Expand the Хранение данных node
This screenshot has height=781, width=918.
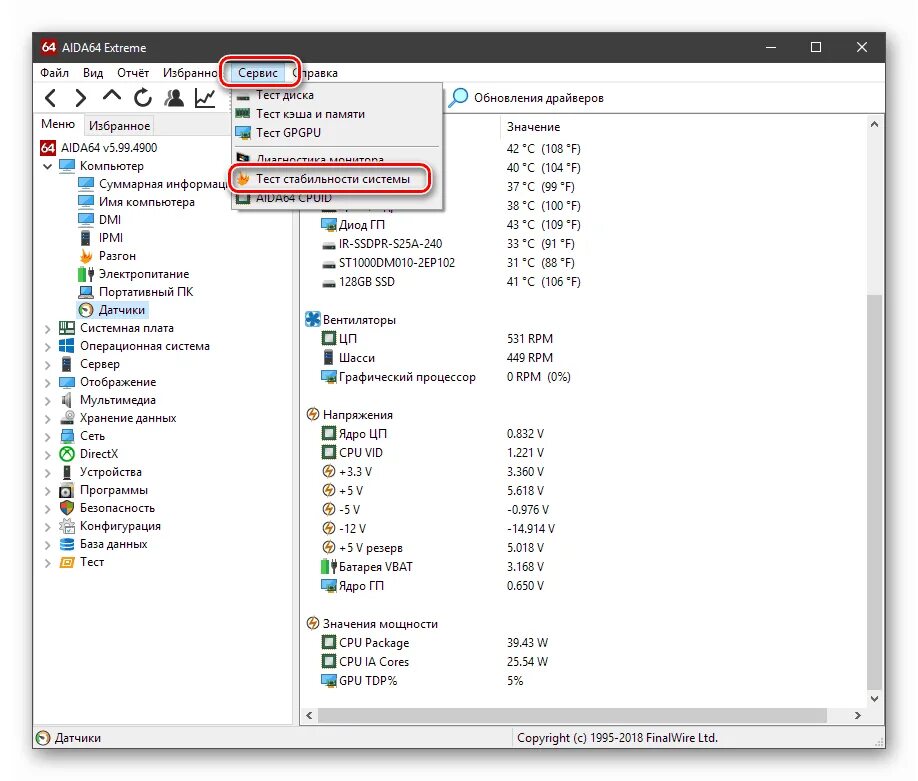pyautogui.click(x=47, y=419)
